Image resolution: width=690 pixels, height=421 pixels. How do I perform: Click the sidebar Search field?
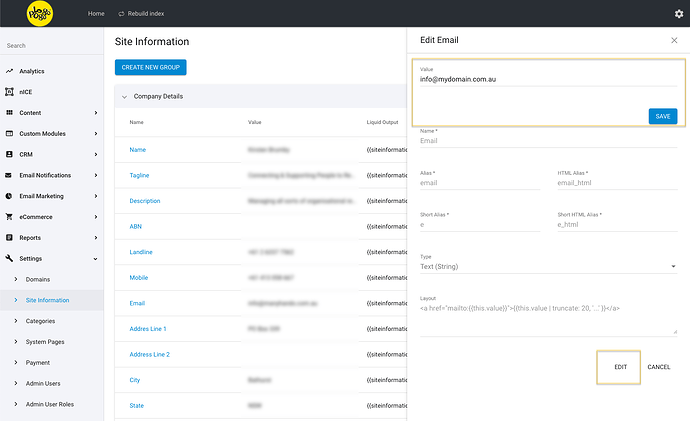[x=52, y=45]
